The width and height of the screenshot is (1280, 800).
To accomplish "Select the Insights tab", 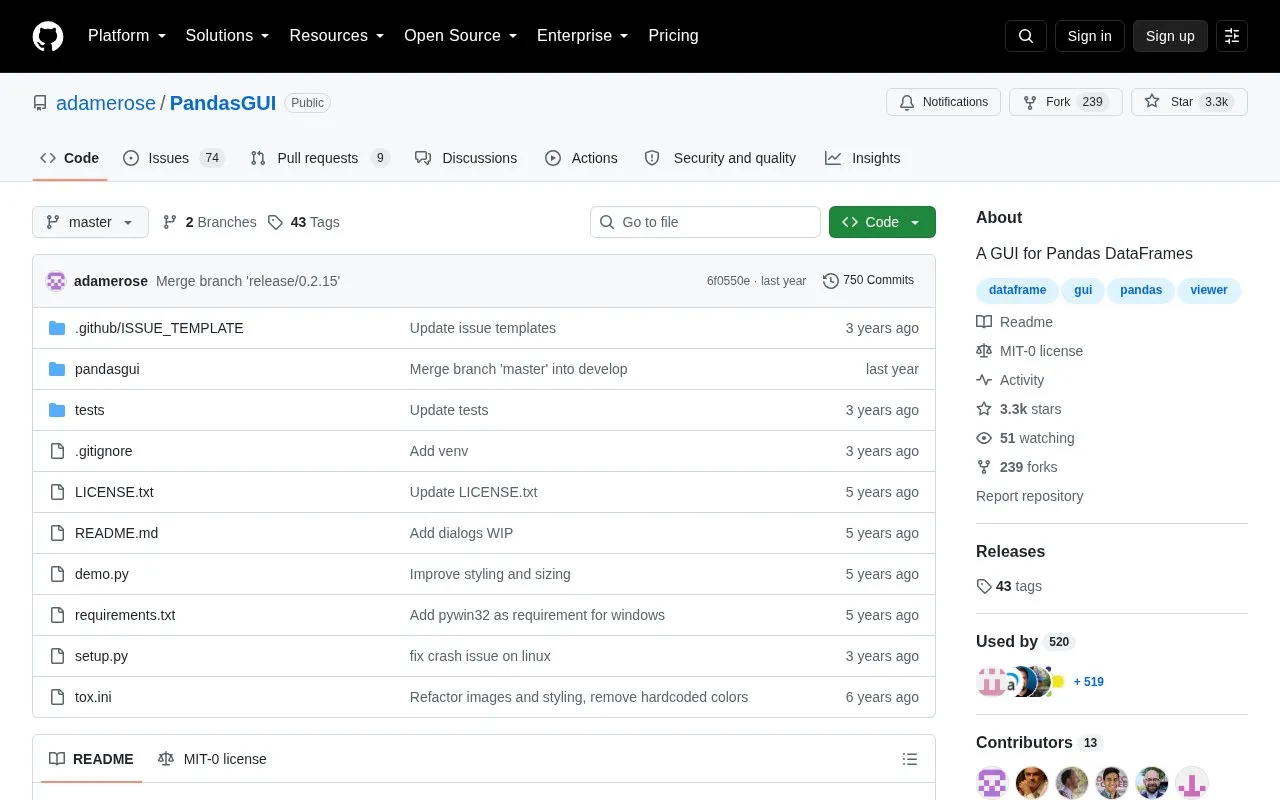I will click(862, 158).
